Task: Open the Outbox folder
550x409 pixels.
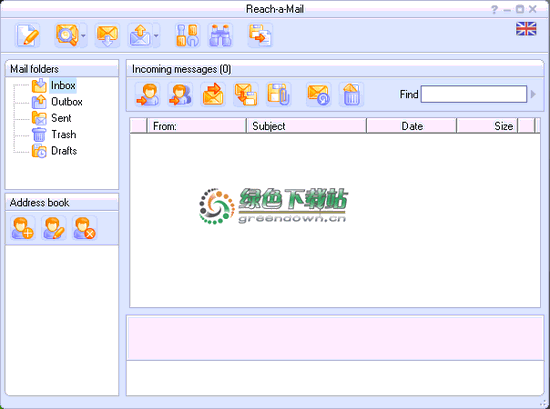Action: (x=67, y=102)
